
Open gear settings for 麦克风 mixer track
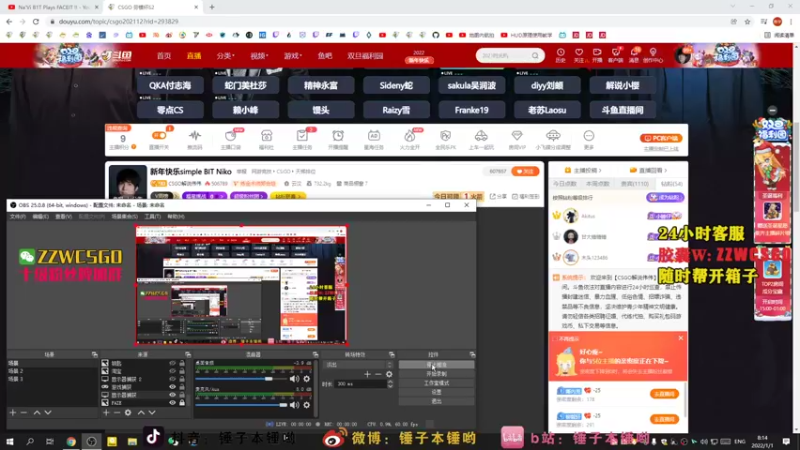point(307,405)
